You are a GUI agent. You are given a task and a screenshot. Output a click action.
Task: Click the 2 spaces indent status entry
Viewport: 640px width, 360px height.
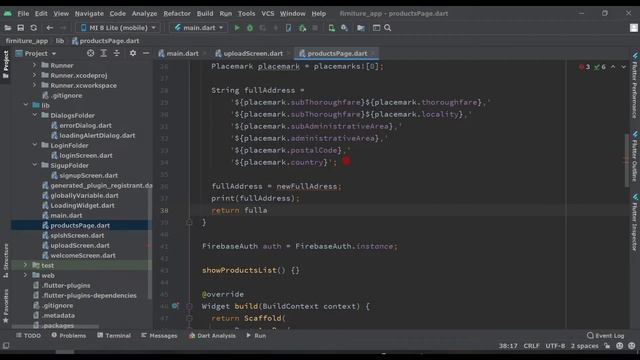[x=584, y=346]
